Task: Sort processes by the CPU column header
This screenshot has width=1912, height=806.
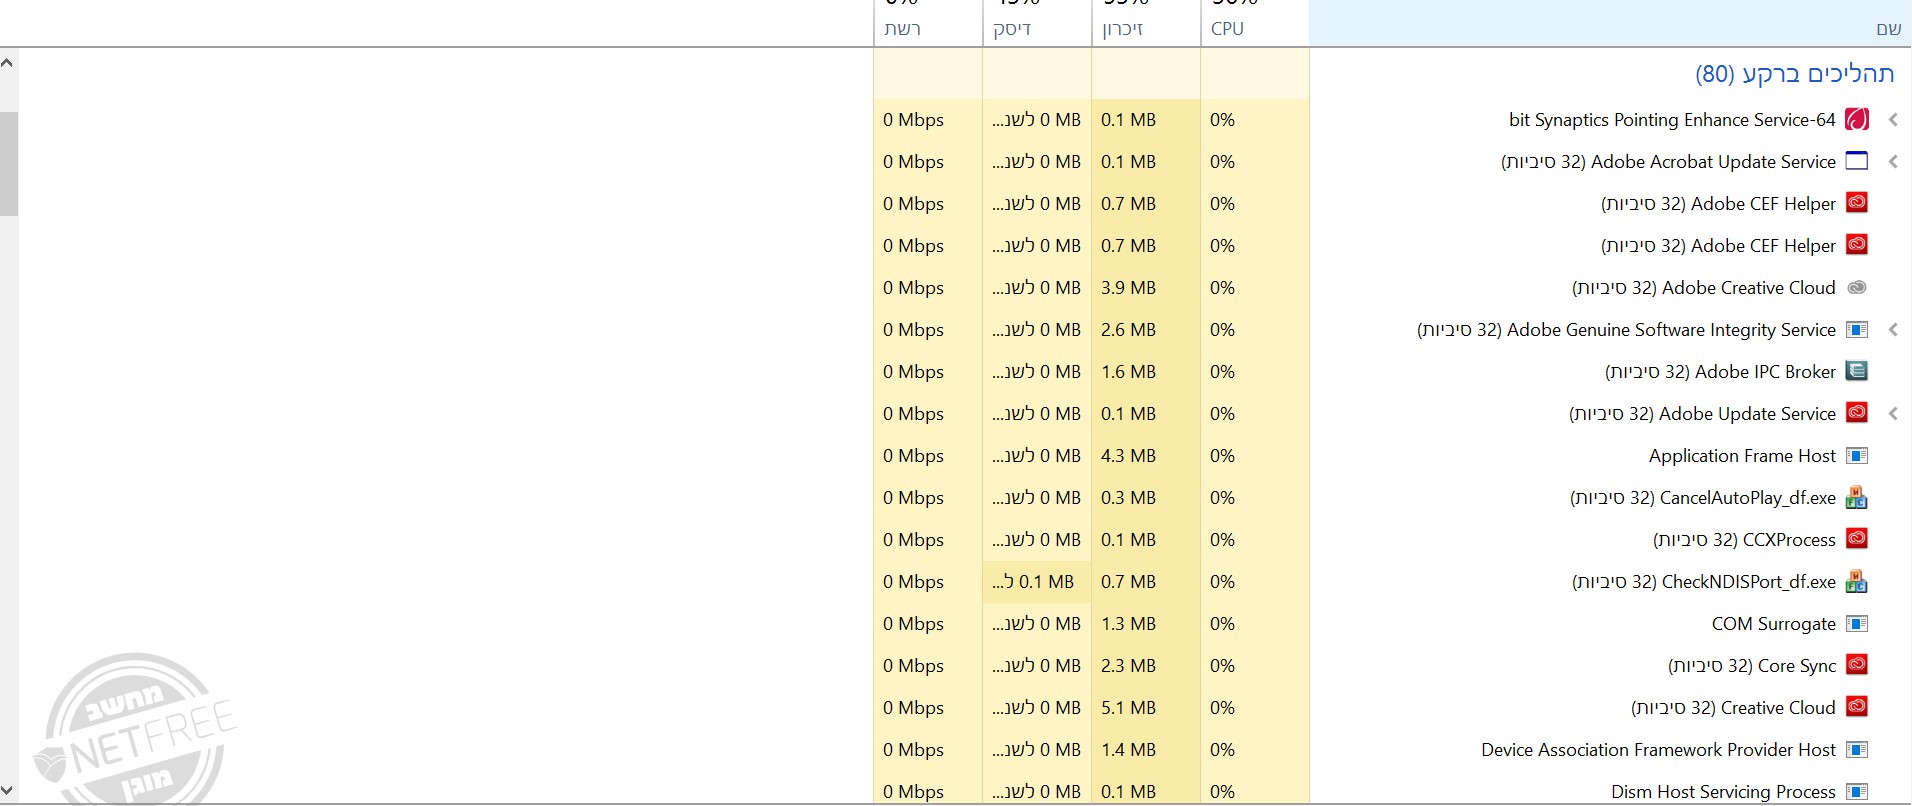Action: [1255, 24]
